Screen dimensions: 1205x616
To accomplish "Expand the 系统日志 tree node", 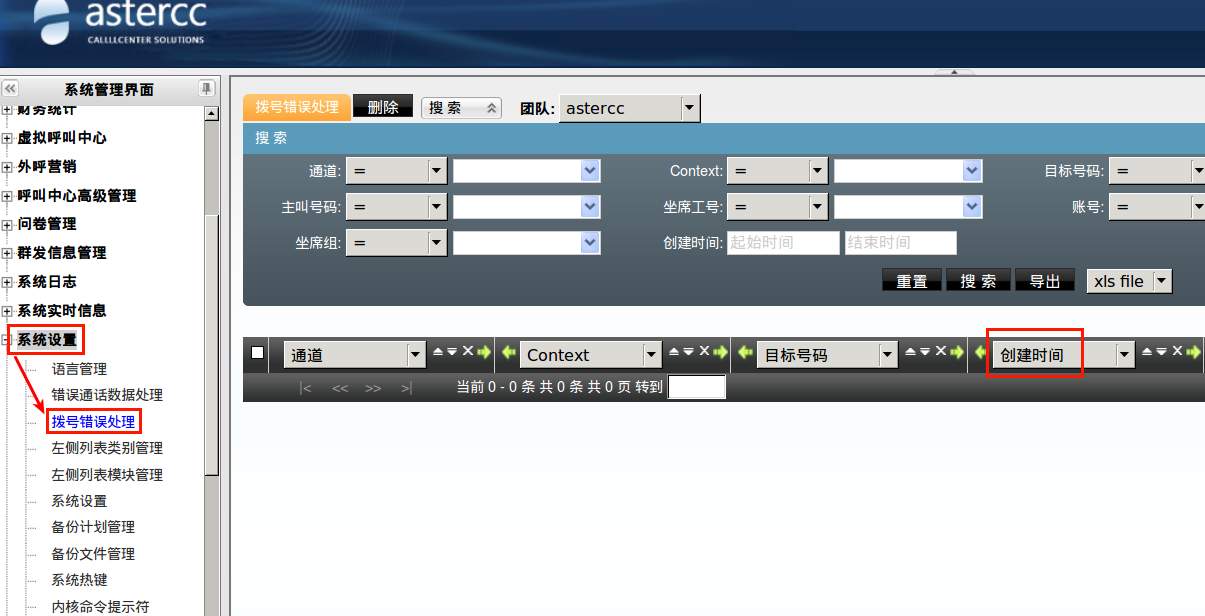I will 7,282.
